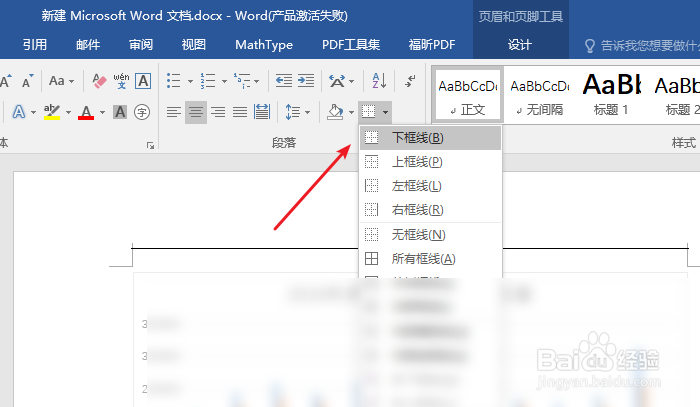This screenshot has width=700, height=407.
Task: Click the Asian Layout icon
Action: coord(337,81)
